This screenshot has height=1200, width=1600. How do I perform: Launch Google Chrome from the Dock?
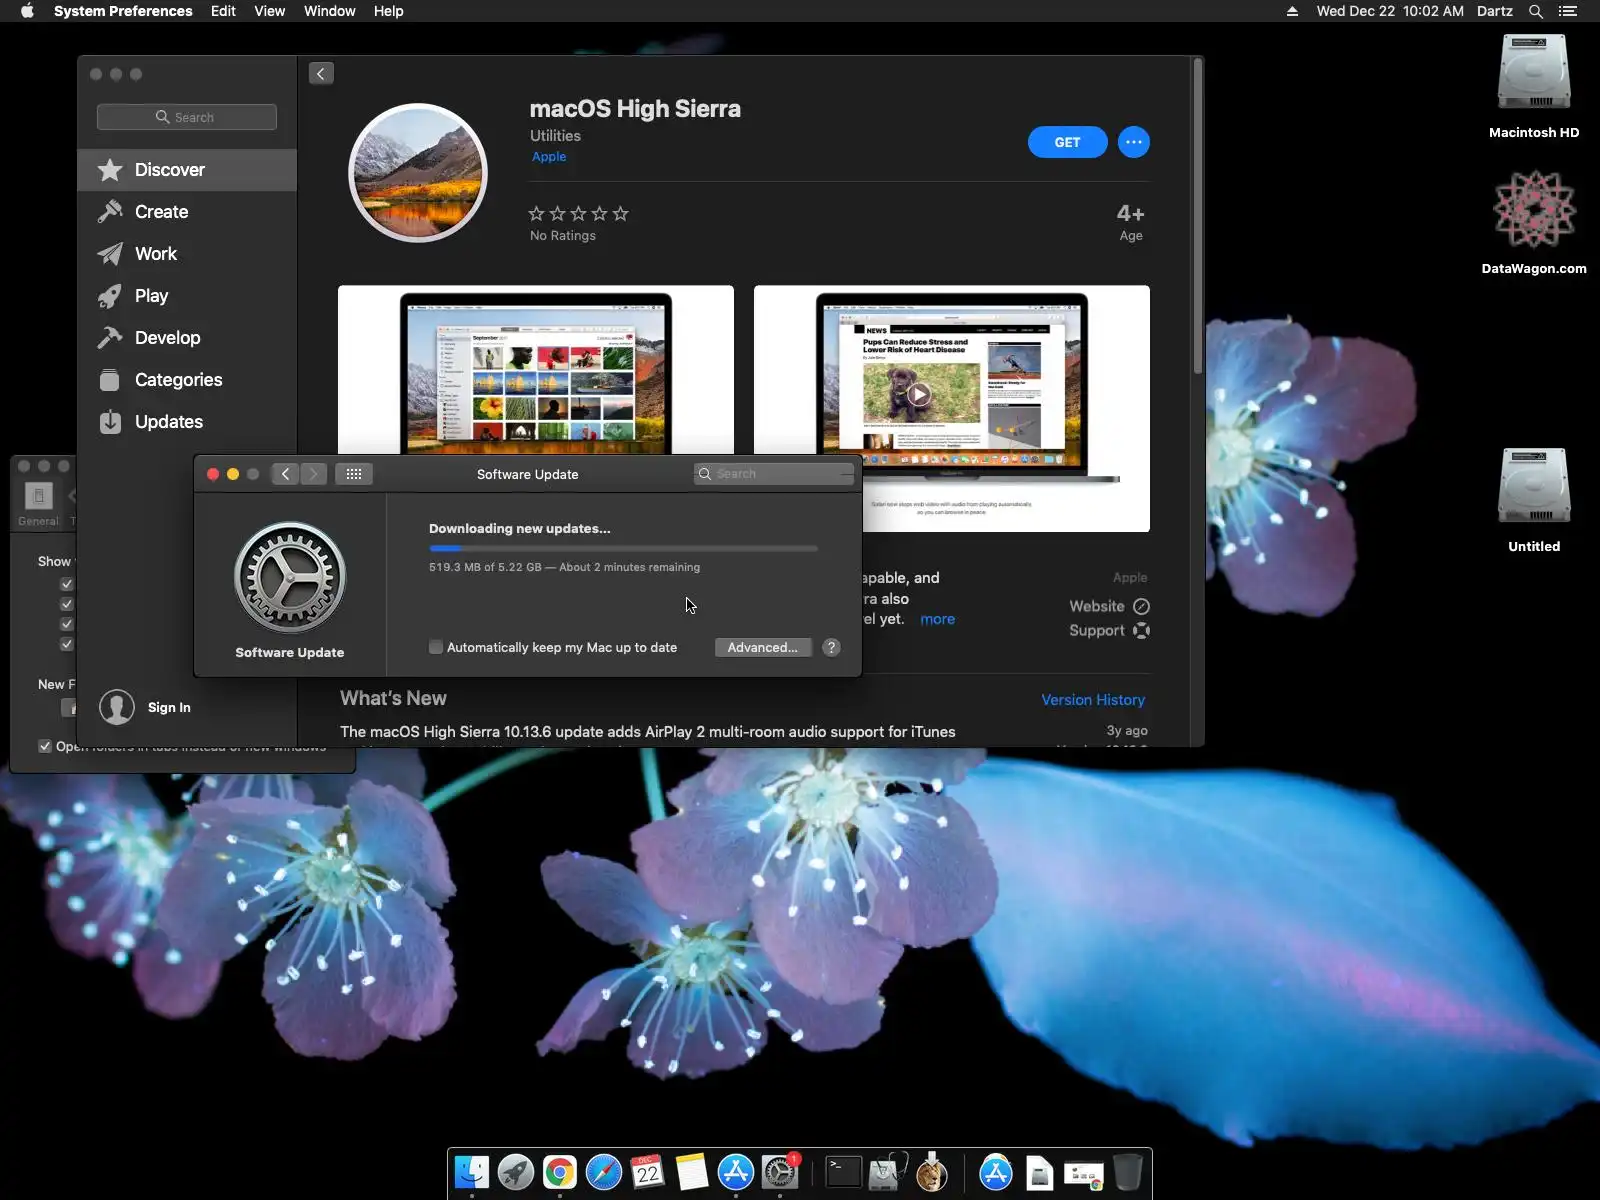(560, 1172)
